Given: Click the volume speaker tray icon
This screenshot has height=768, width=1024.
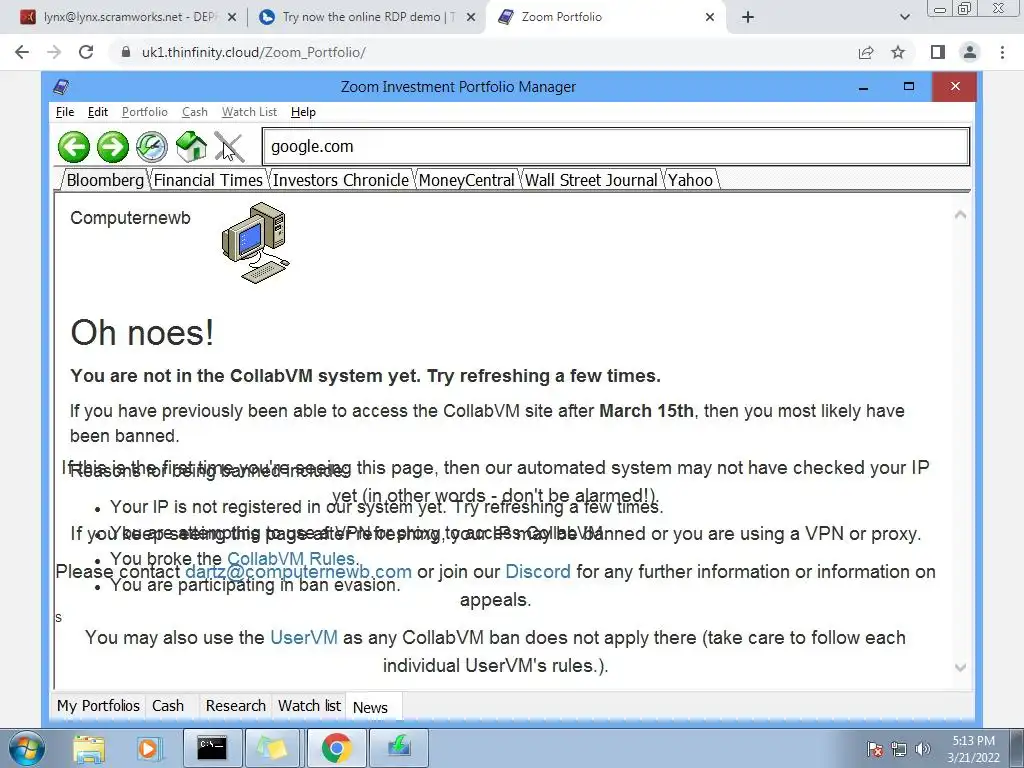Looking at the screenshot, I should [923, 749].
